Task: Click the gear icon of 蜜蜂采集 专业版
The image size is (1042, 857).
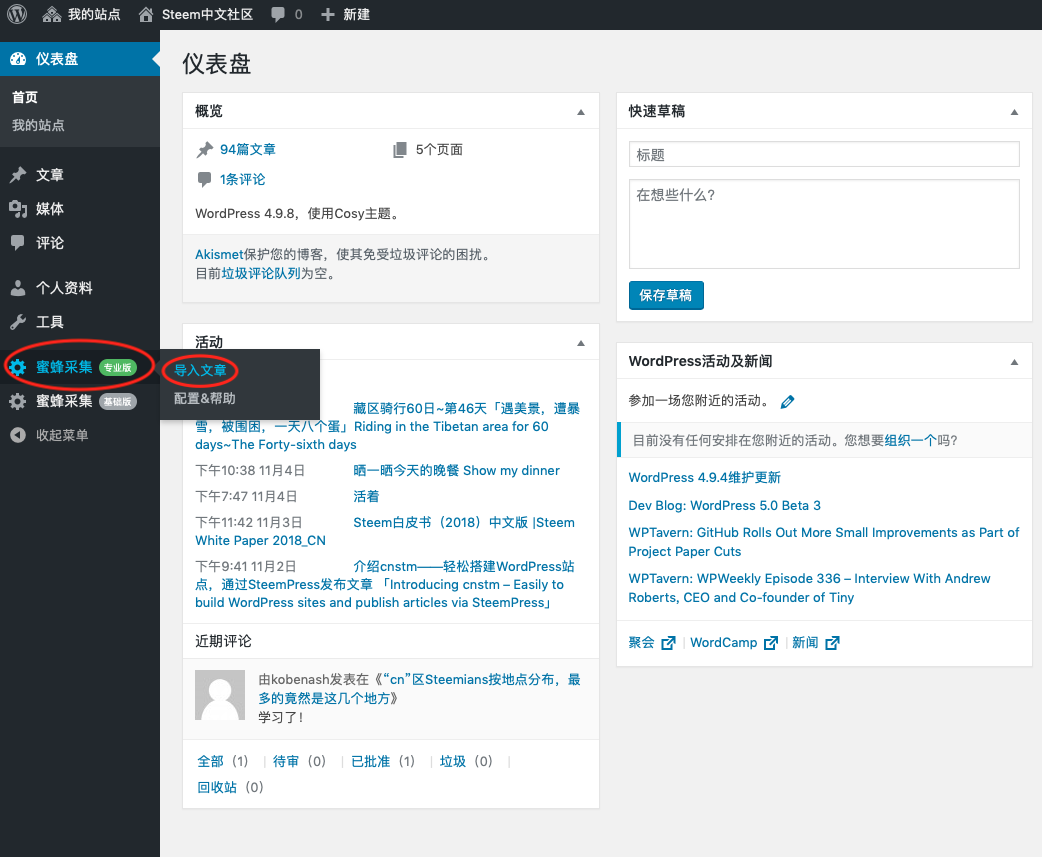Action: 18,367
